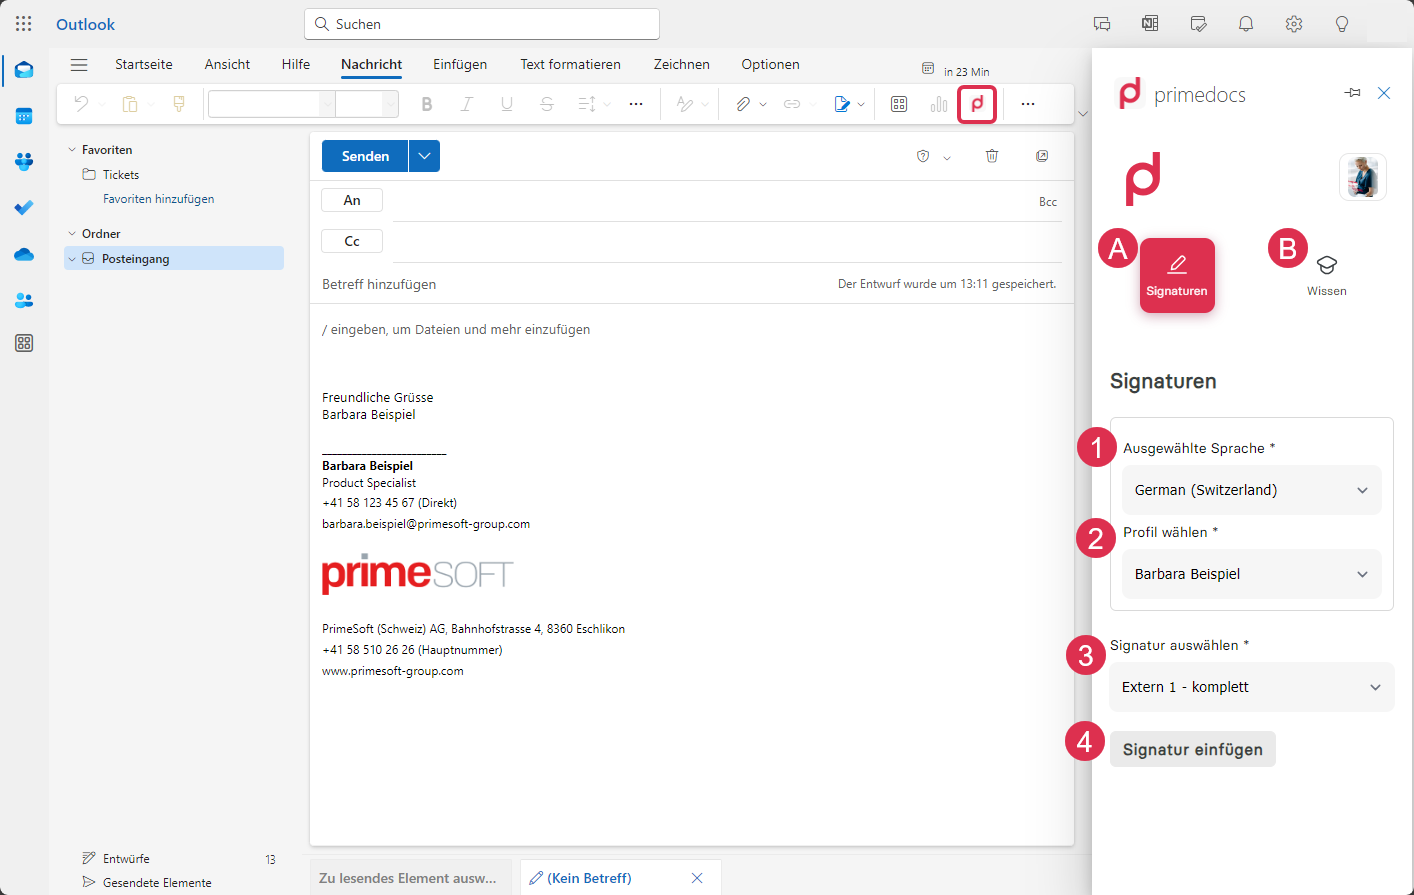Open OneDrive from the left rail

pyautogui.click(x=24, y=254)
